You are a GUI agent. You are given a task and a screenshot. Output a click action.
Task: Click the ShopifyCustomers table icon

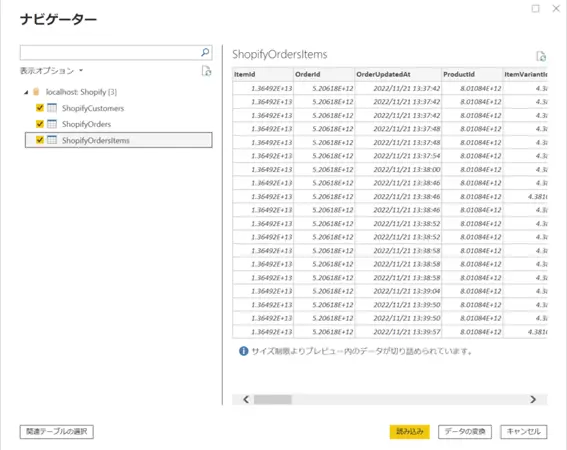(52, 108)
